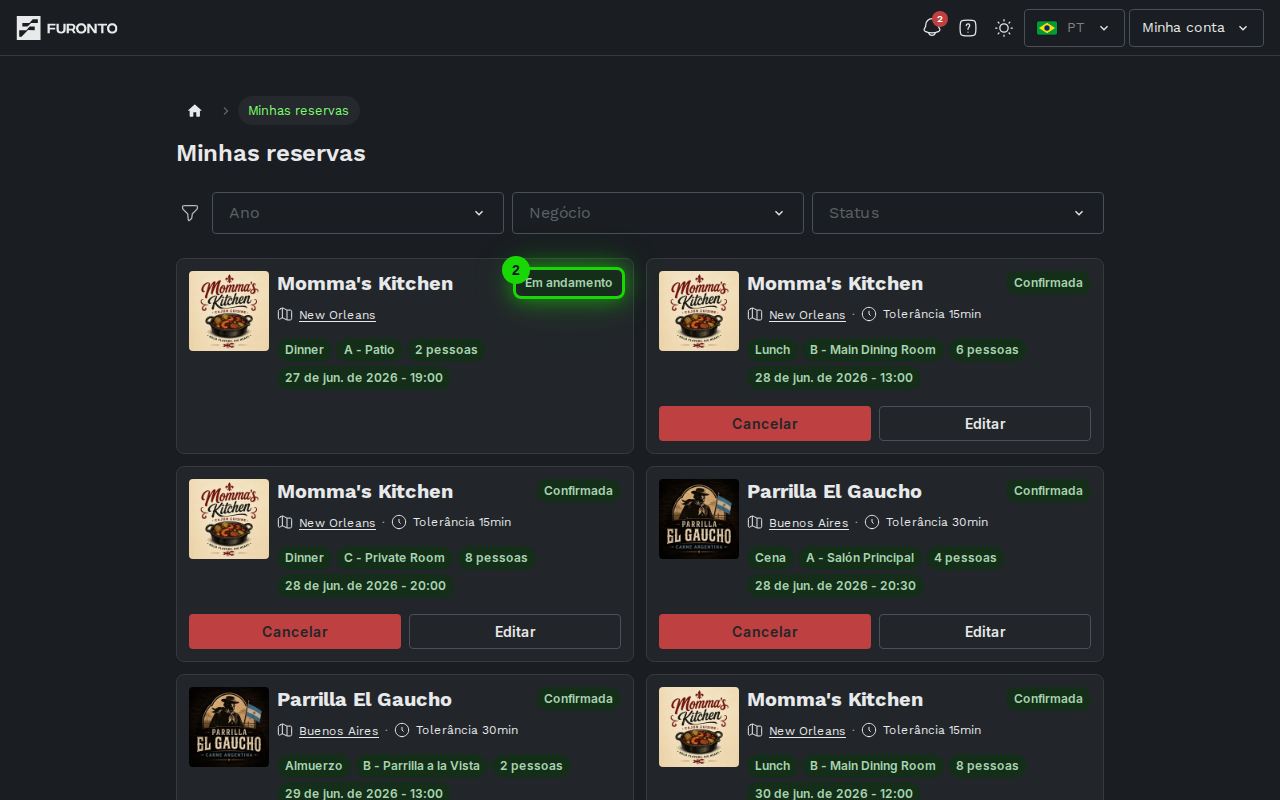Open the Ano filter dropdown

[x=358, y=213]
